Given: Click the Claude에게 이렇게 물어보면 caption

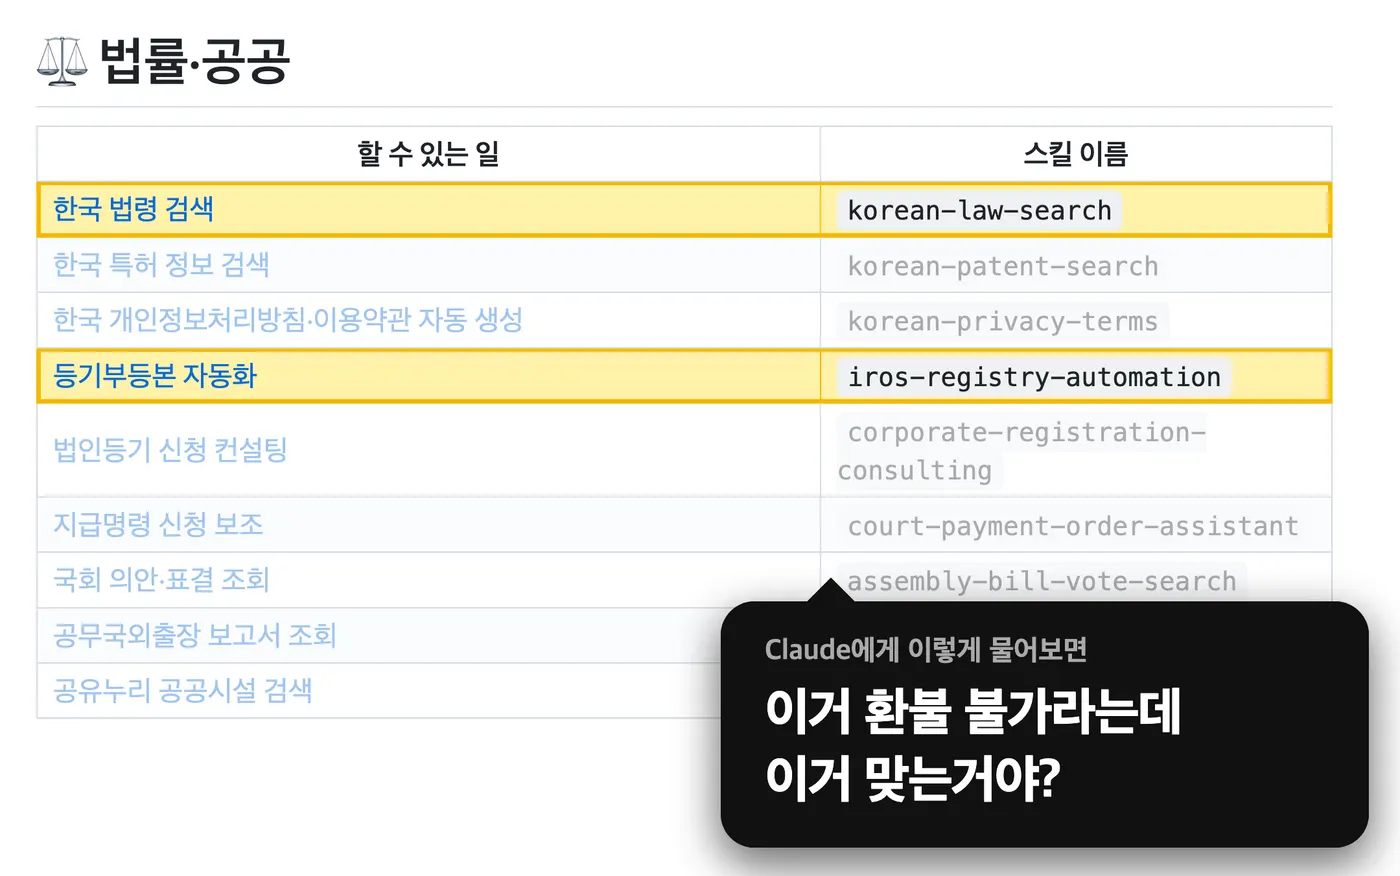Looking at the screenshot, I should (926, 650).
